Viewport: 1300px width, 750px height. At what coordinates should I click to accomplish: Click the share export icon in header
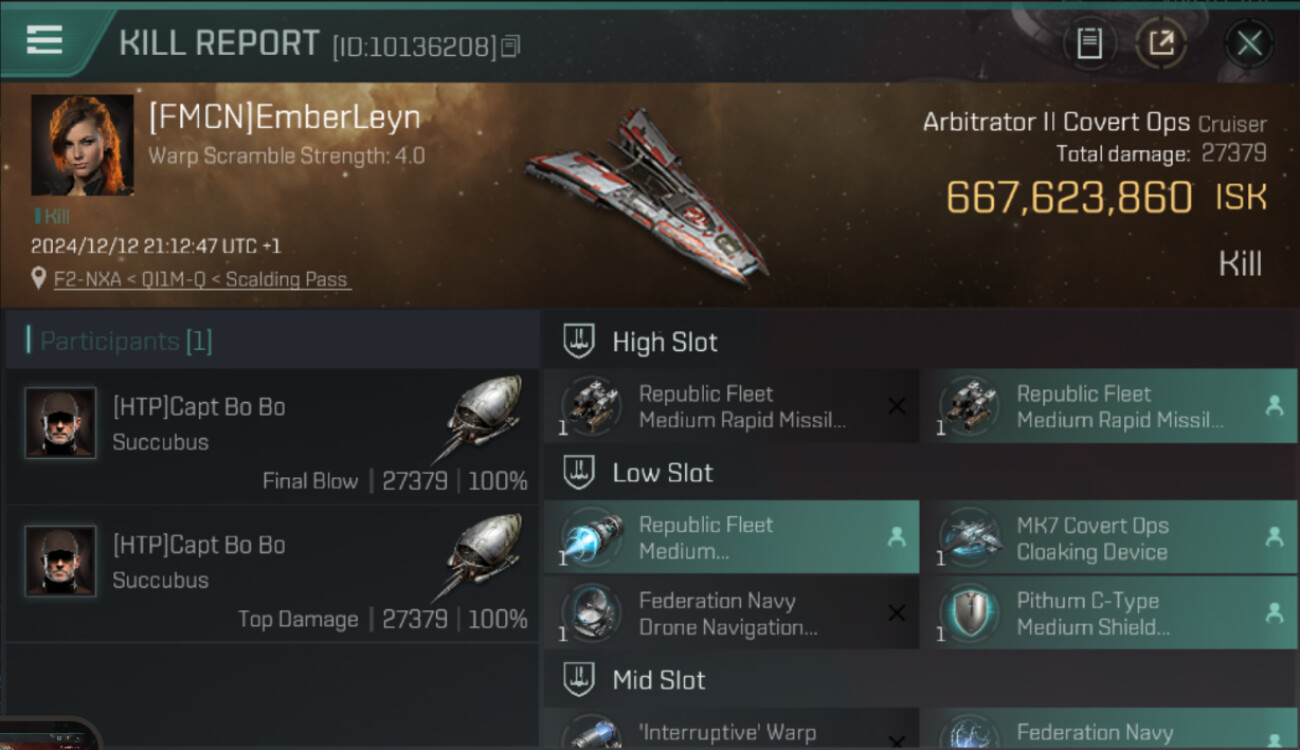(x=1161, y=43)
